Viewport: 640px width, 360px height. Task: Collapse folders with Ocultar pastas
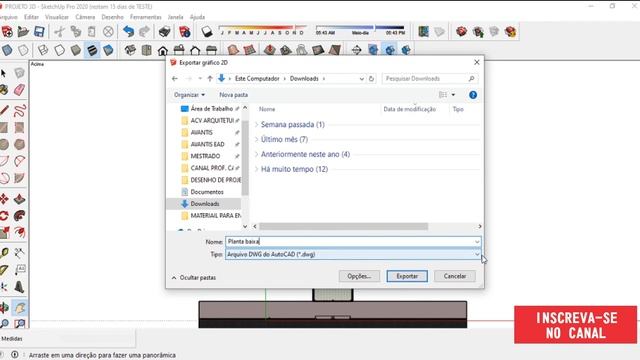click(x=194, y=278)
